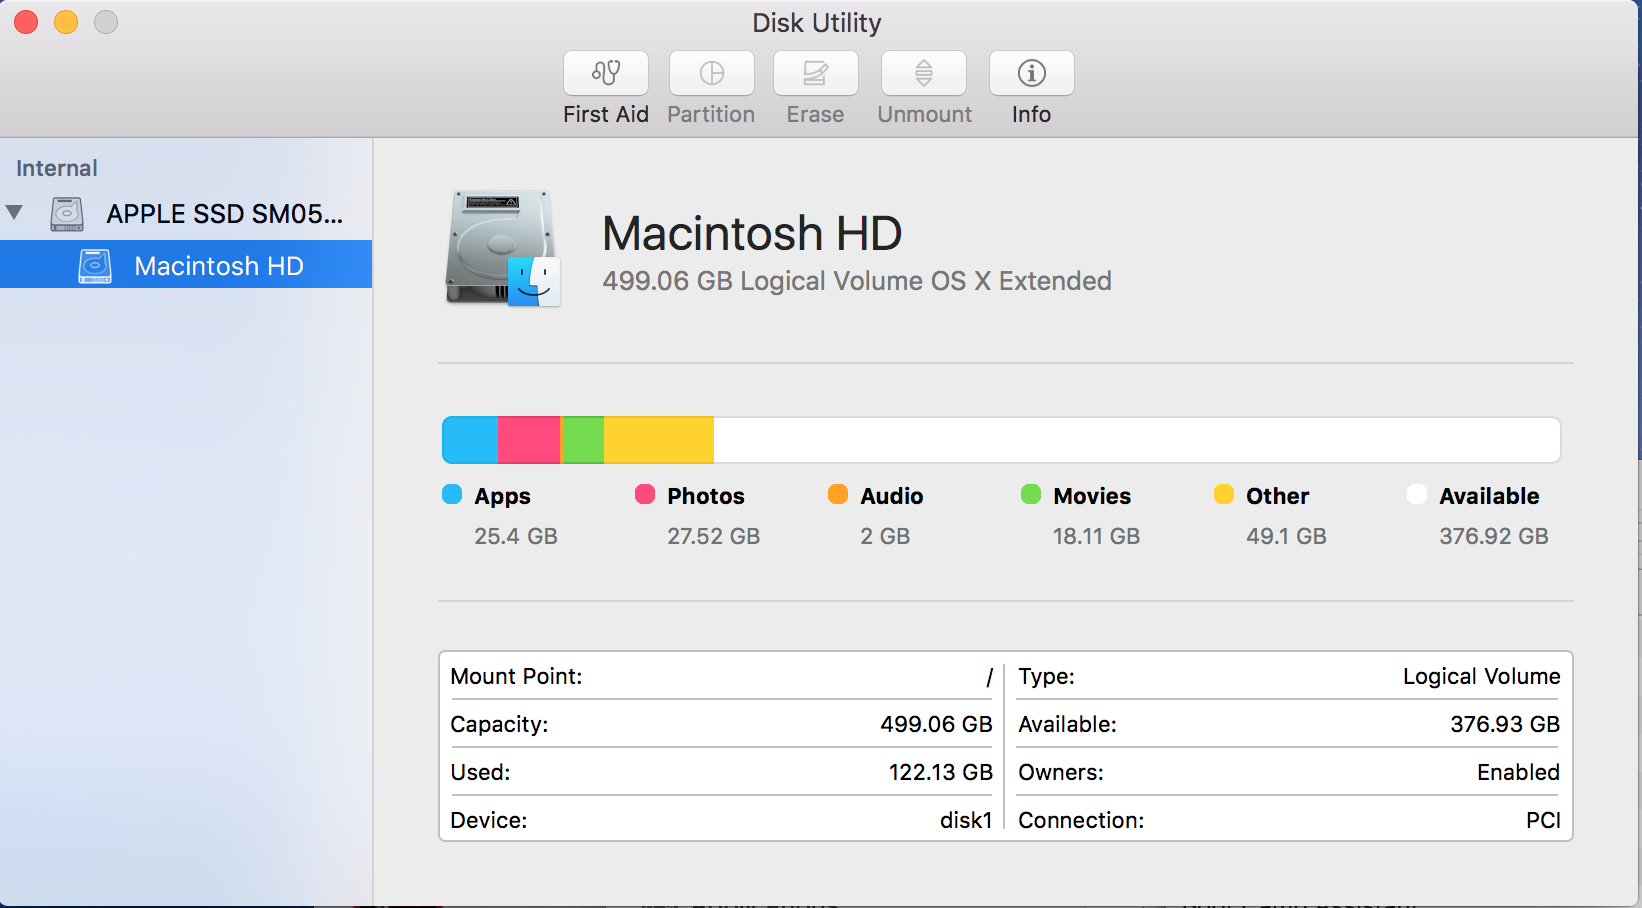Click the Owners value Enabled
Image resolution: width=1642 pixels, height=908 pixels.
point(1518,772)
